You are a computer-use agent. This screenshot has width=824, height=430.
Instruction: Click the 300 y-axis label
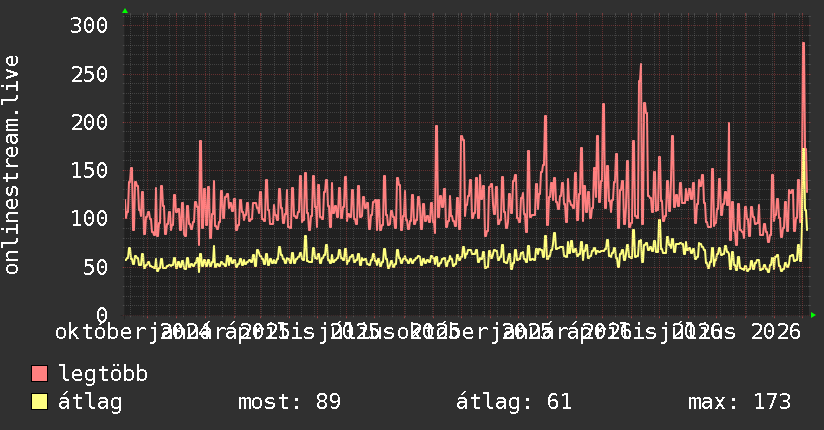coord(89,25)
